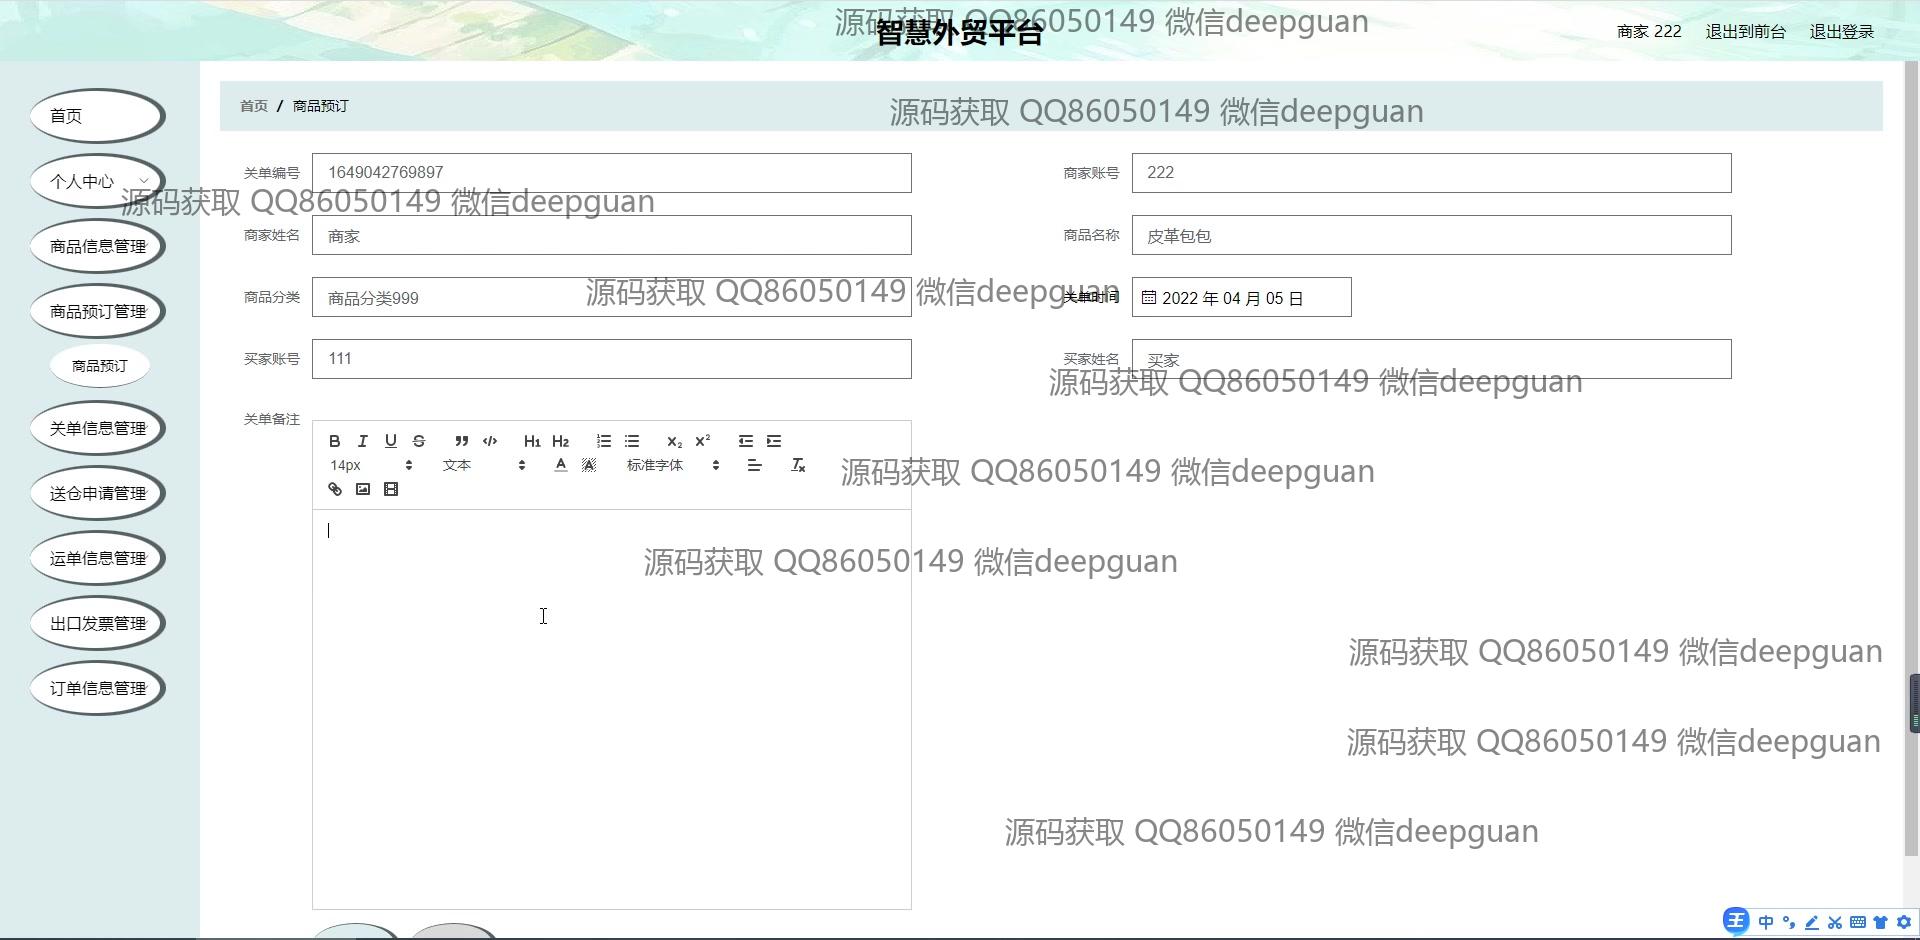1920x940 pixels.
Task: Insert a code block in the editor
Action: [x=490, y=441]
